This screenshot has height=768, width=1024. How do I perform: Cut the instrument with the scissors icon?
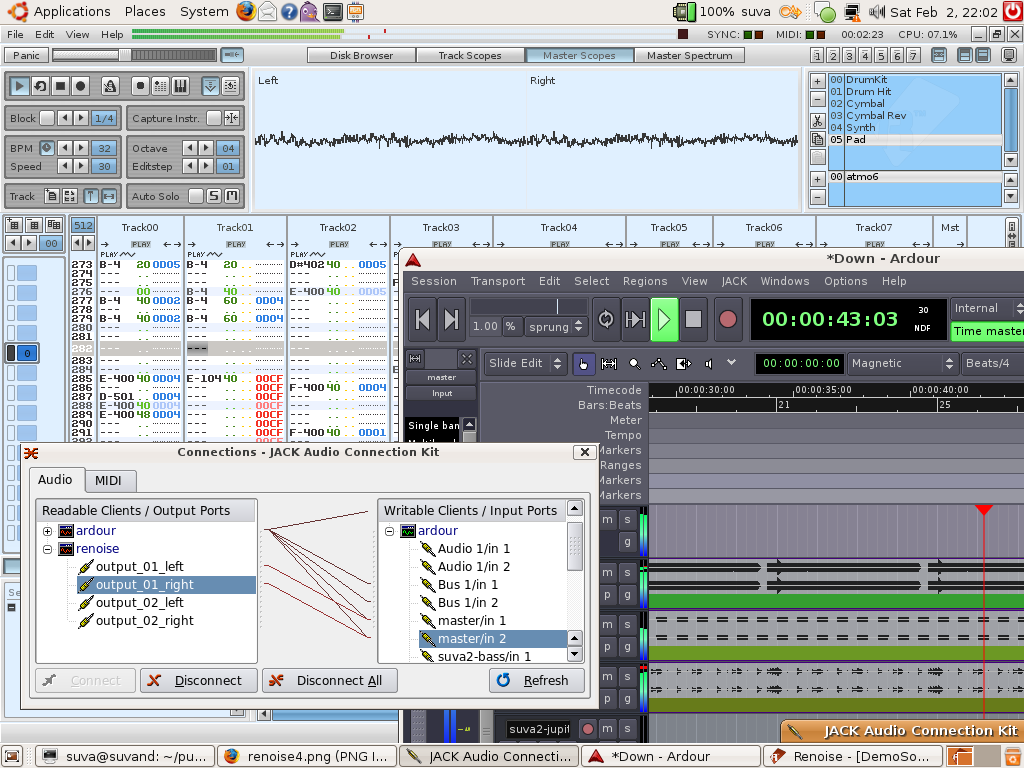coord(817,121)
